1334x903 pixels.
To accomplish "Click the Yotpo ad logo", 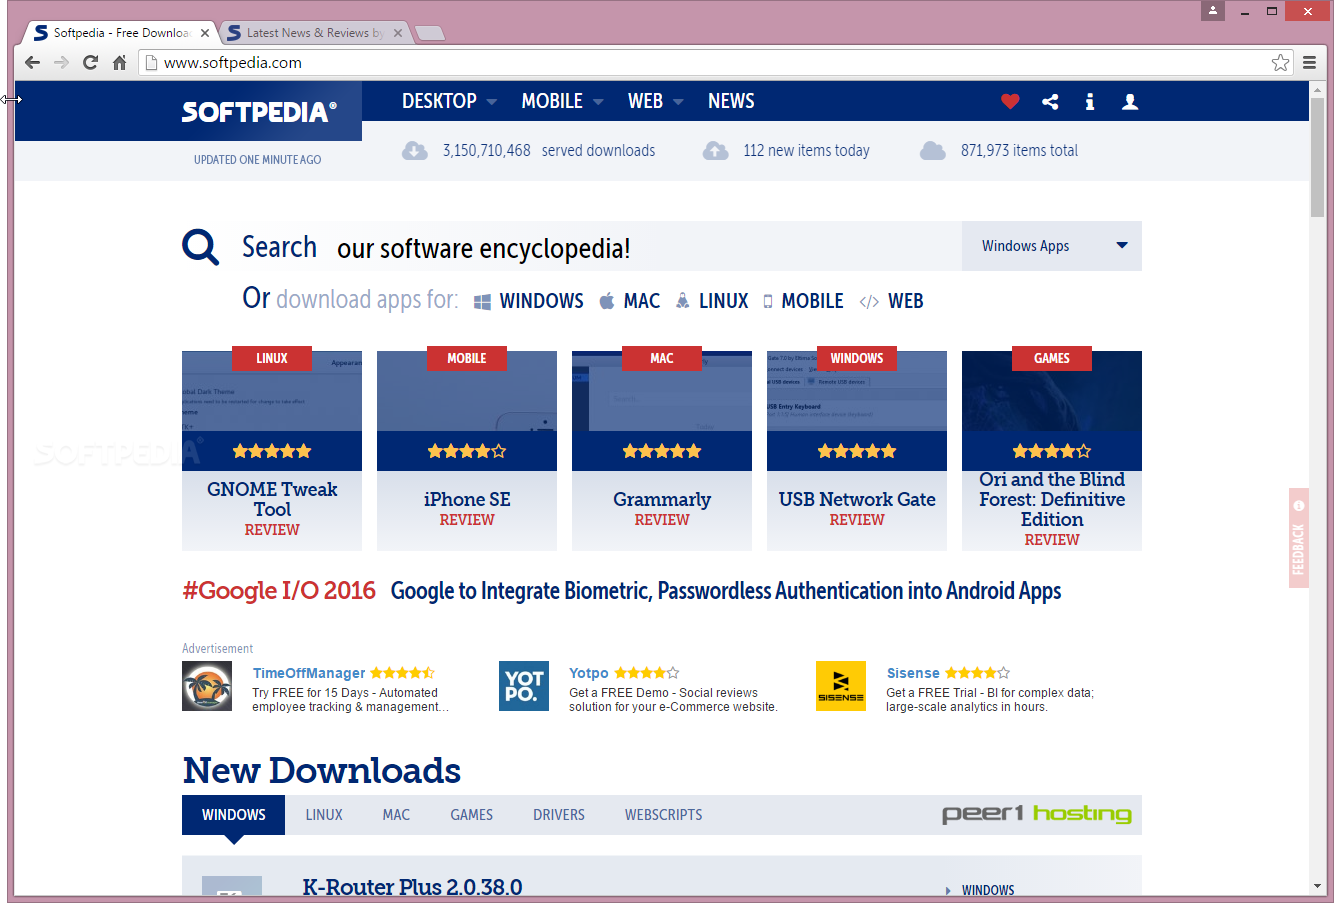I will 524,686.
